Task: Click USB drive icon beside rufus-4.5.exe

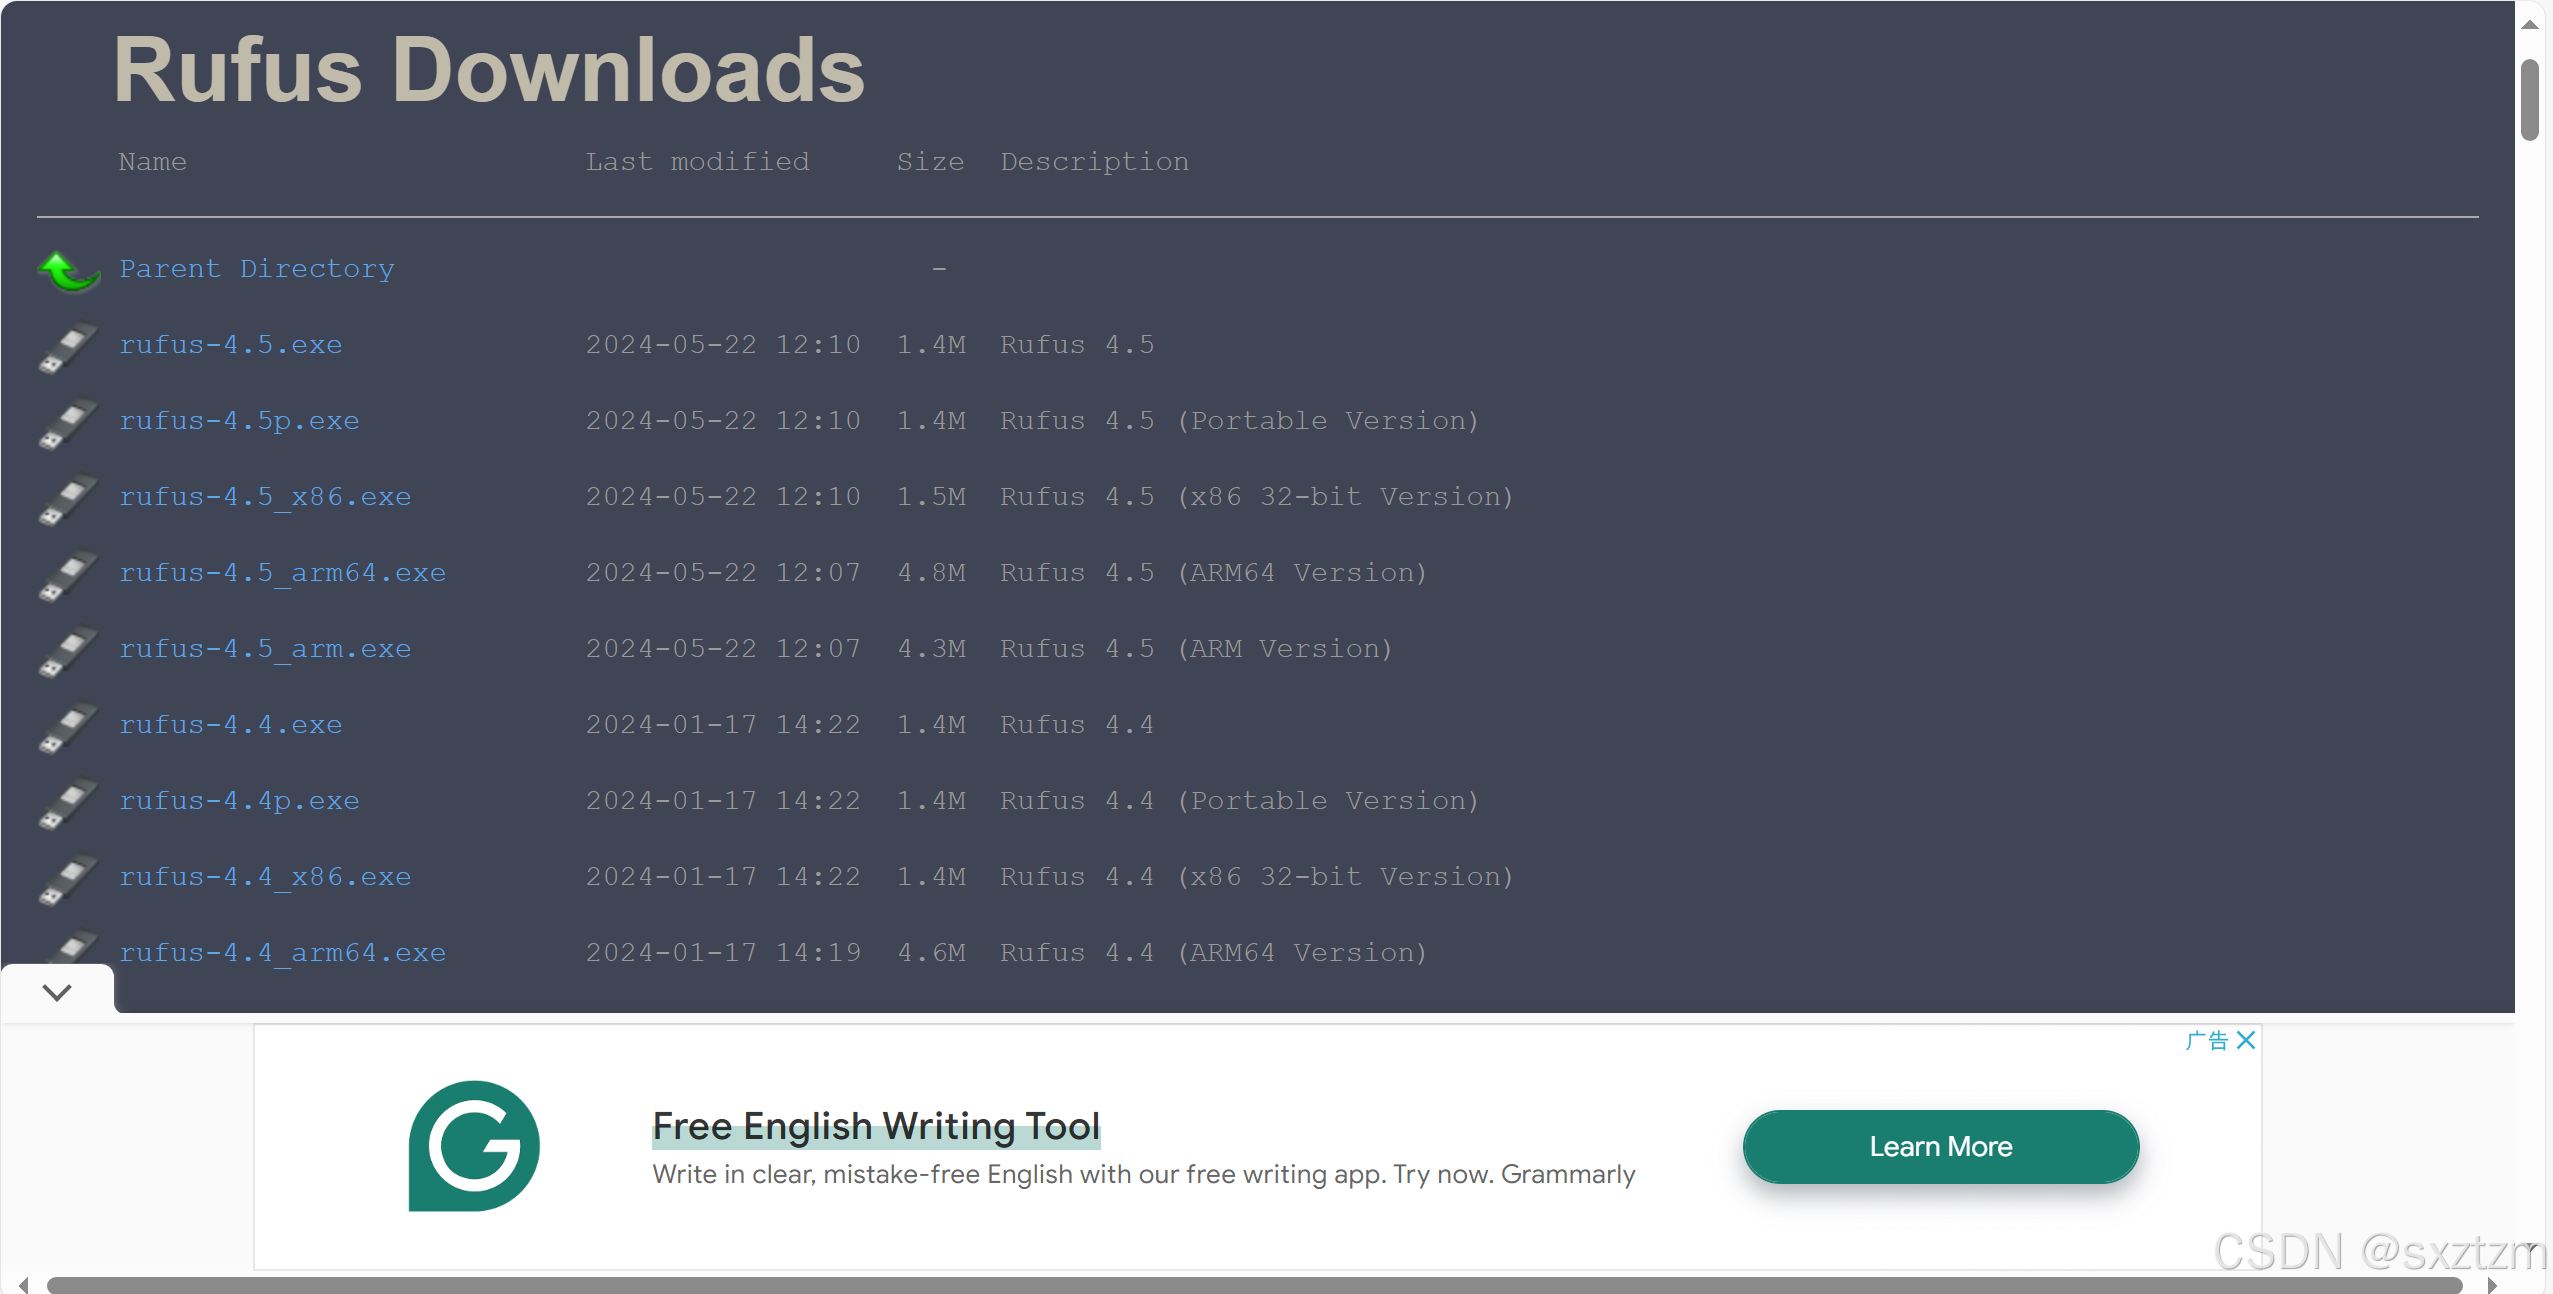Action: 69,347
